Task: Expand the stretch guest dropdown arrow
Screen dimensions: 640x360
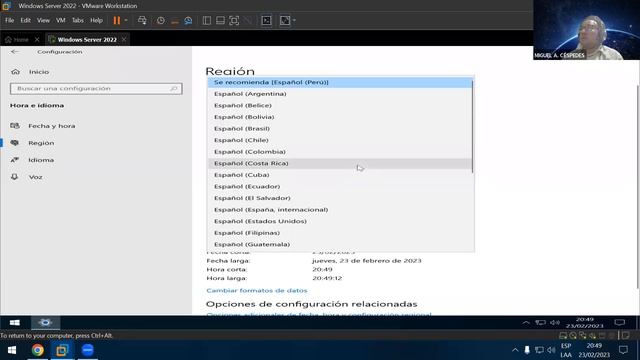Action: point(294,20)
